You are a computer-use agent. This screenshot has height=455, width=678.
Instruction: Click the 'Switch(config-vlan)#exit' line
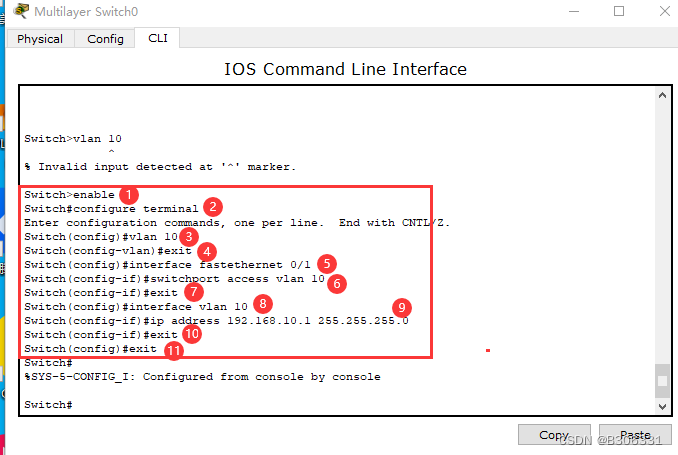coord(108,251)
